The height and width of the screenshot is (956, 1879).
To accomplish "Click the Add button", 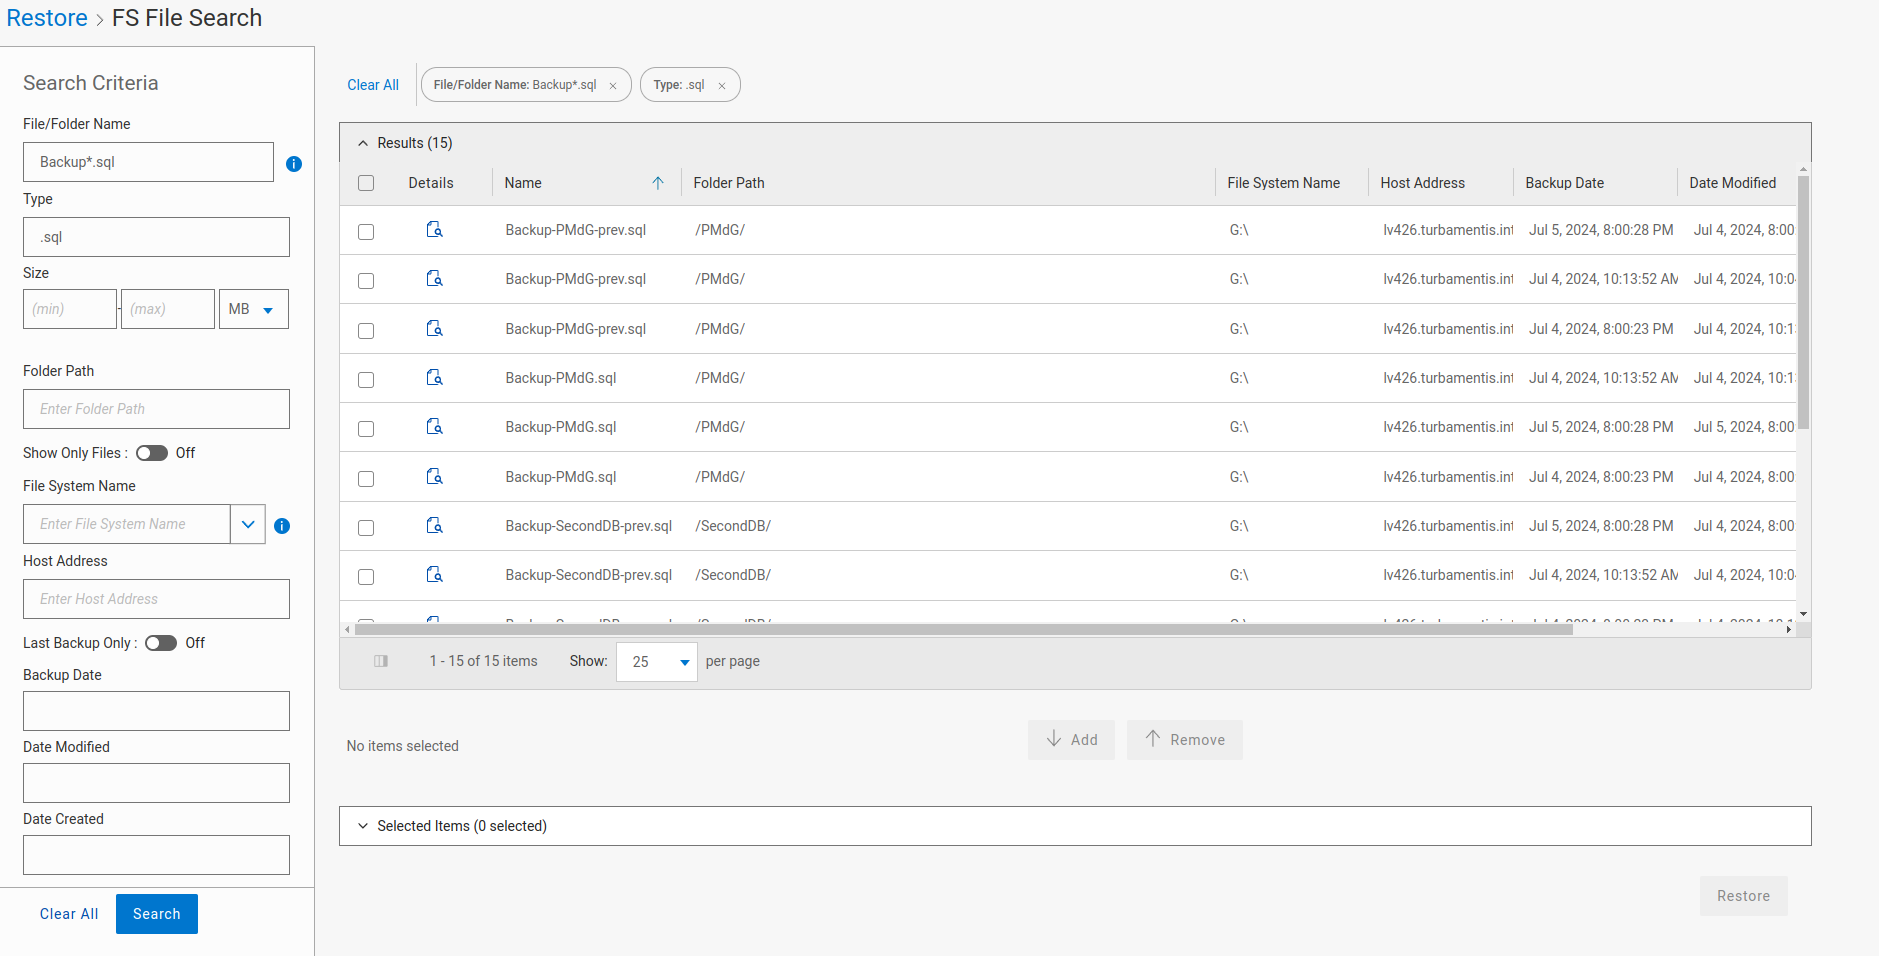I will point(1071,740).
